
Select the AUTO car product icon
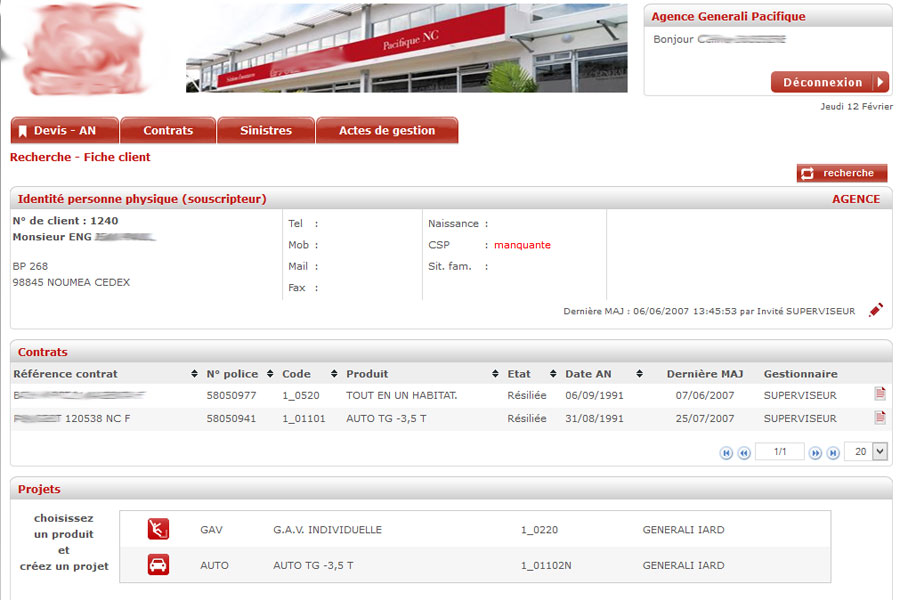(x=158, y=565)
